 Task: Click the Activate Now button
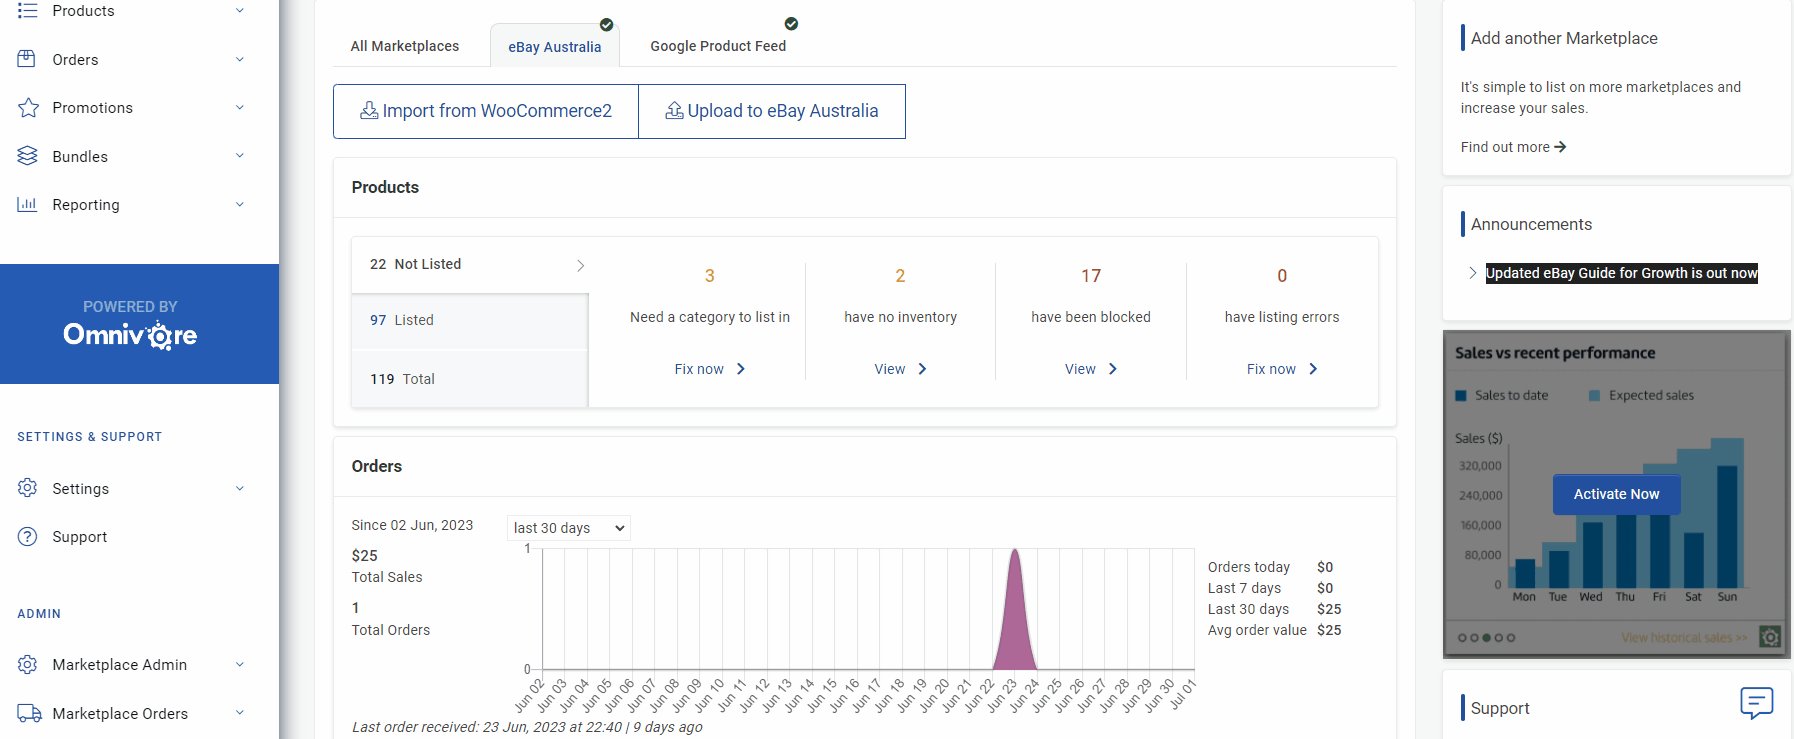tap(1616, 494)
